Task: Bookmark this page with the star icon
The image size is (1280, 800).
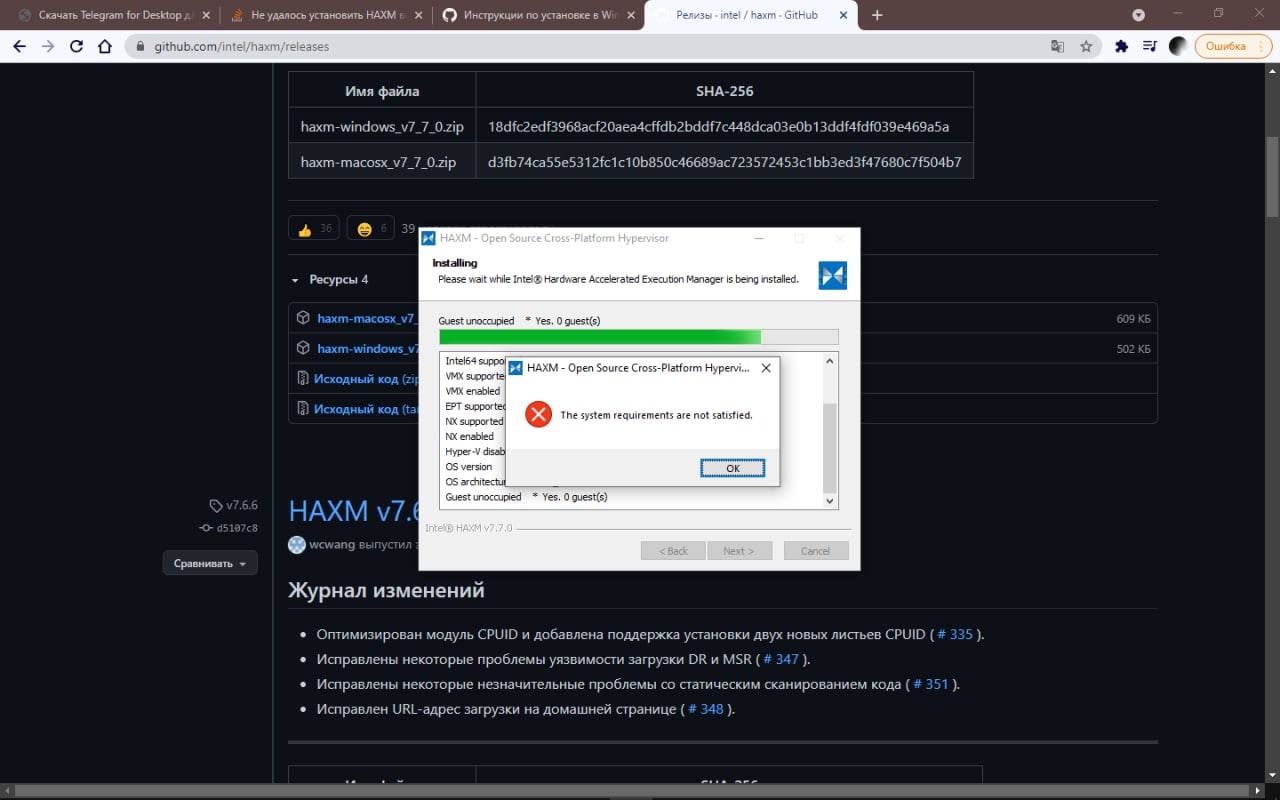Action: coord(1086,46)
